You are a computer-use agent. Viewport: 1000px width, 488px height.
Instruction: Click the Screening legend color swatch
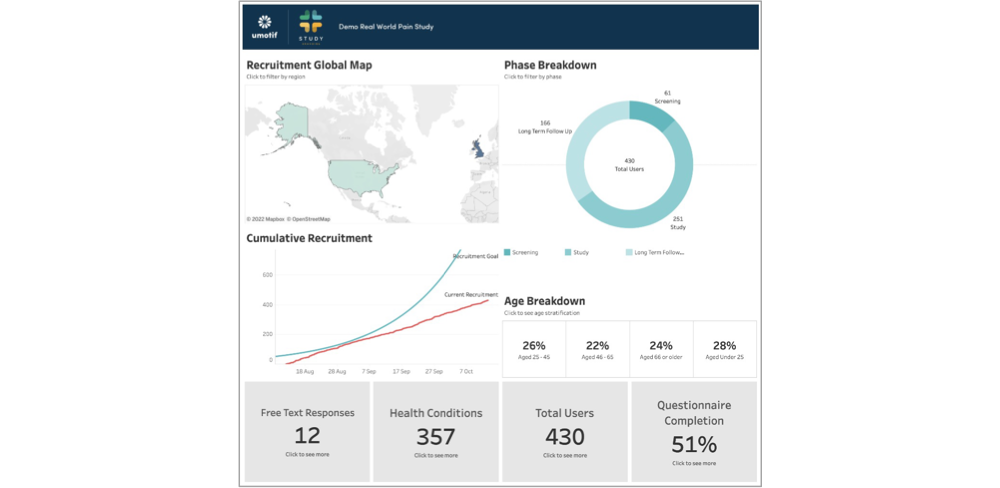pyautogui.click(x=508, y=253)
